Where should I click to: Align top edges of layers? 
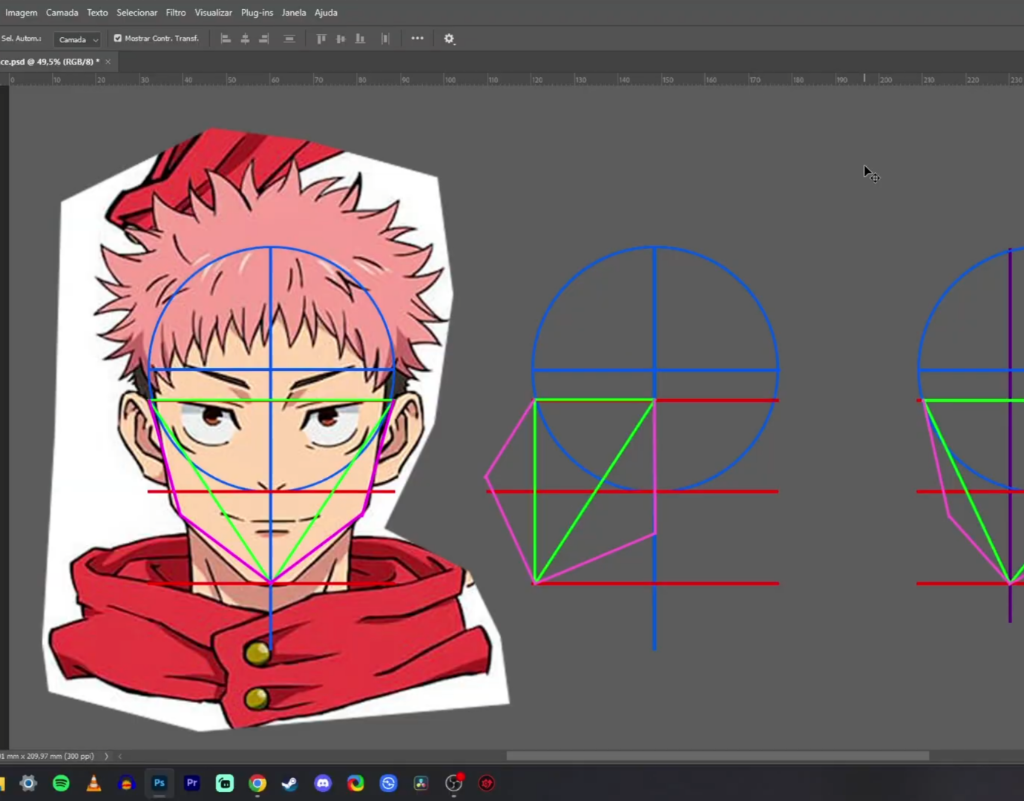coord(321,39)
